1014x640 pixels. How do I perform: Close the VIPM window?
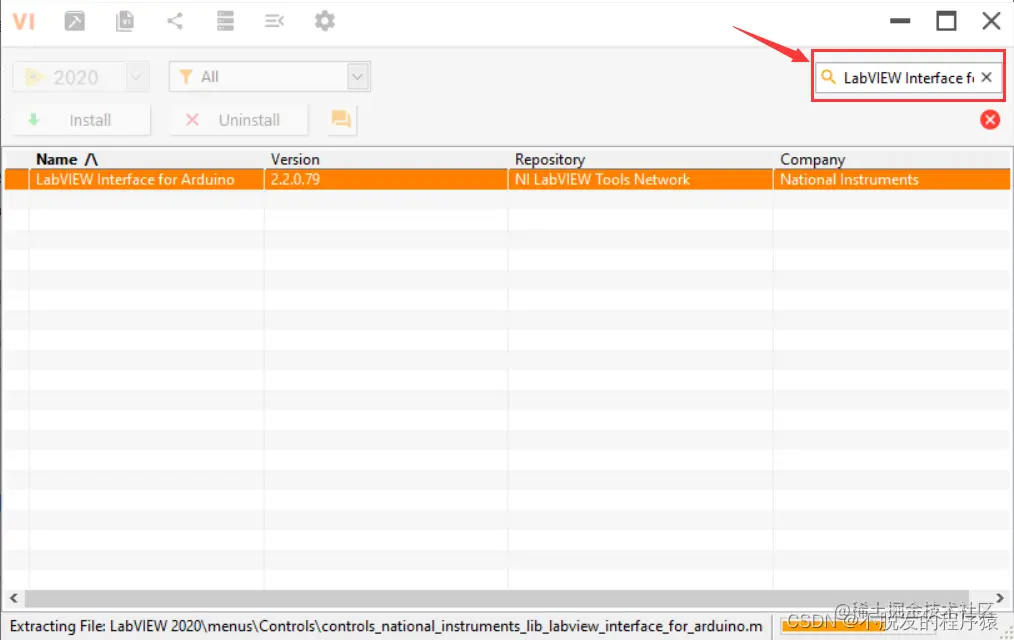click(991, 21)
